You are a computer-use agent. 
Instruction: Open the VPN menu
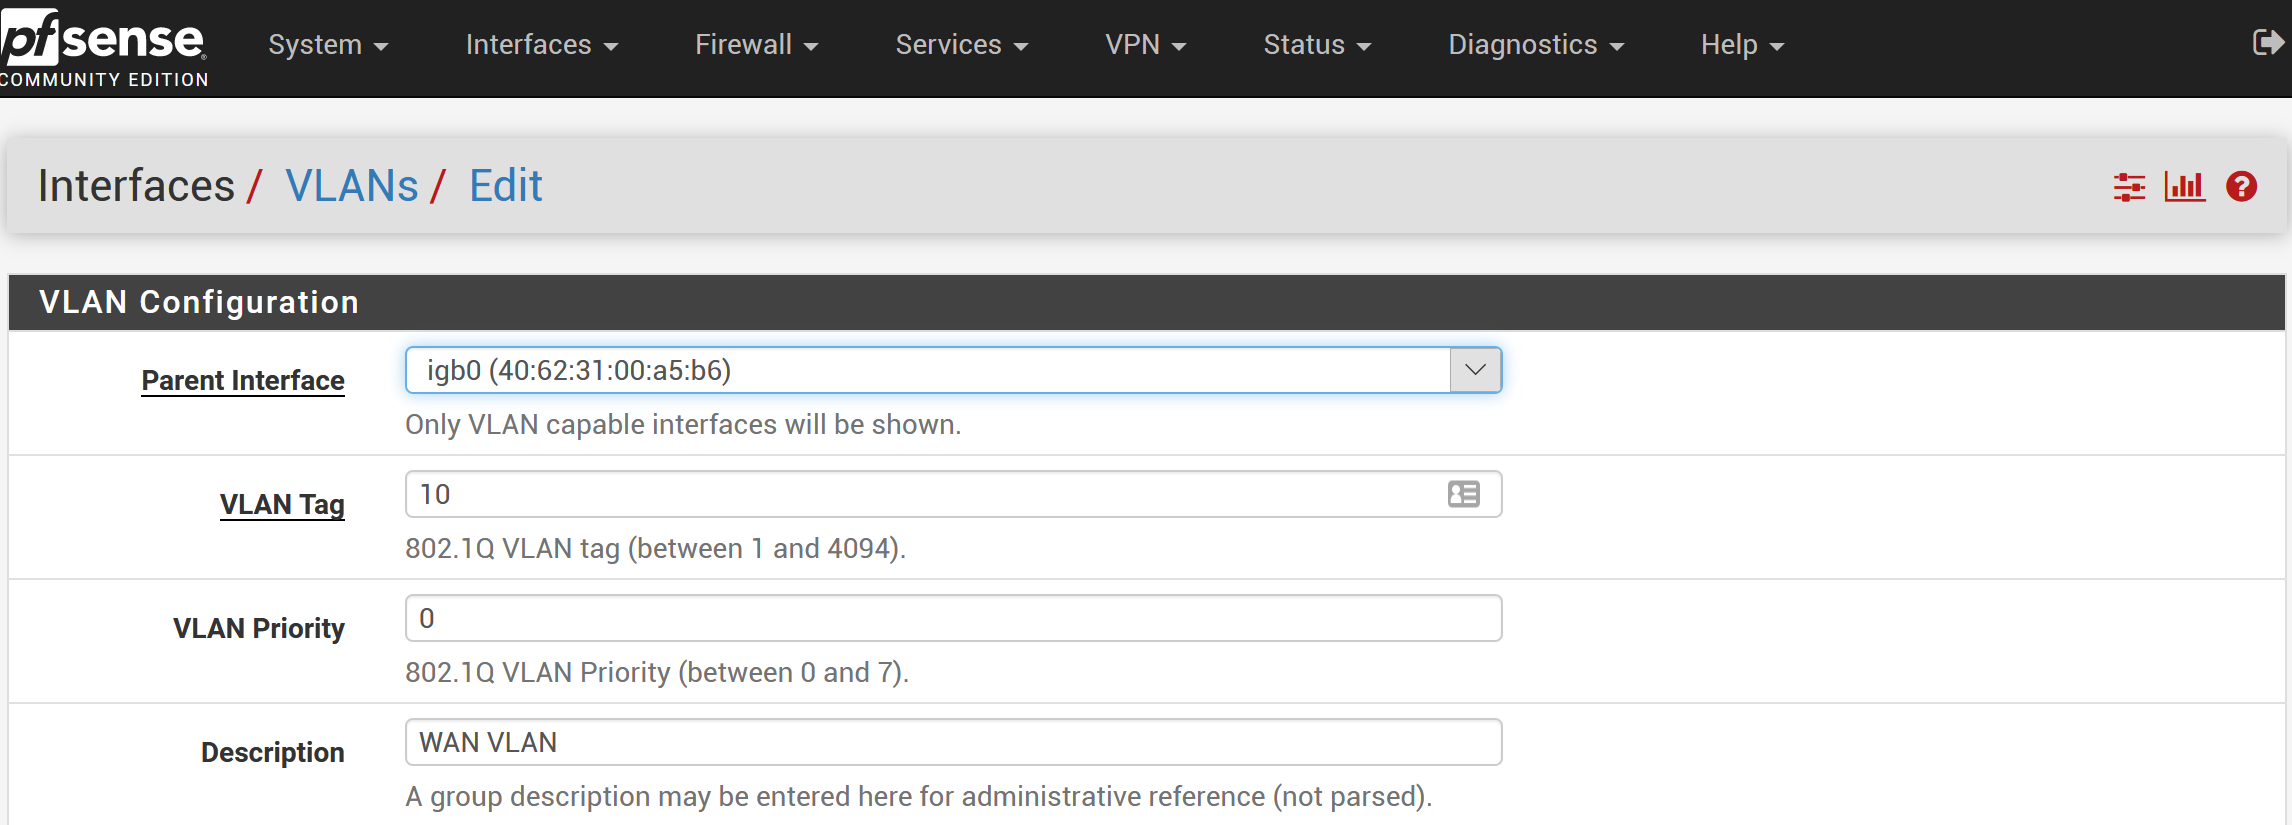(1146, 45)
